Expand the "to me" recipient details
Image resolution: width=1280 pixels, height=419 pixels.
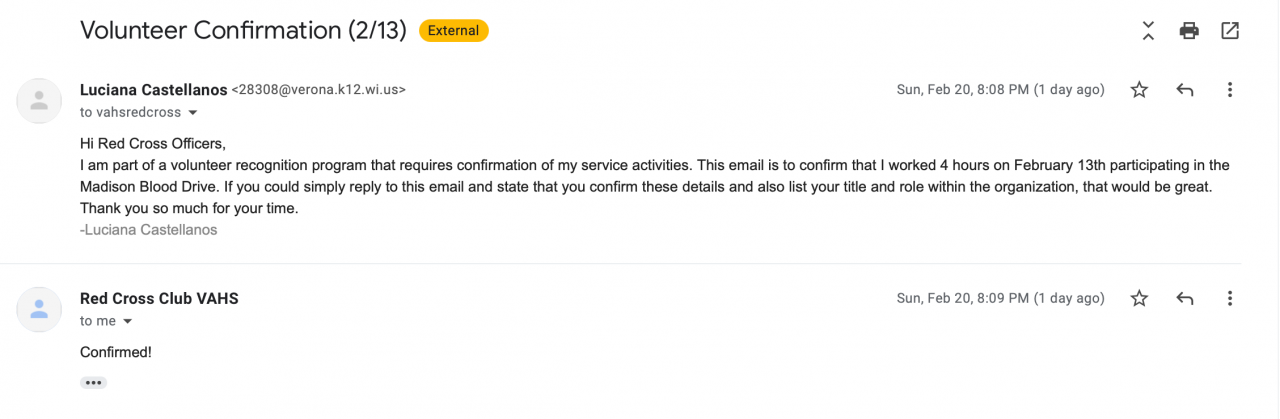pos(128,322)
